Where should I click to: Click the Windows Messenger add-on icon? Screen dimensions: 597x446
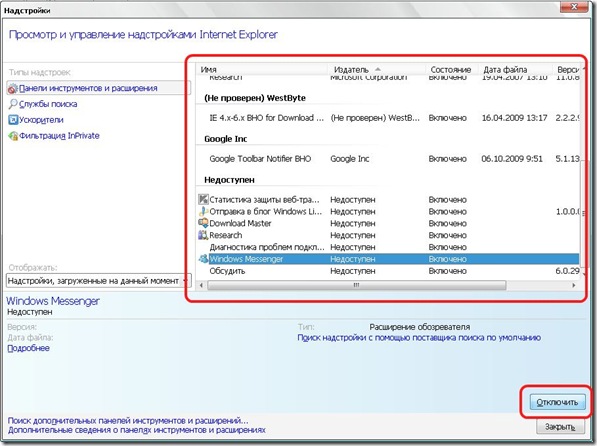[x=203, y=259]
